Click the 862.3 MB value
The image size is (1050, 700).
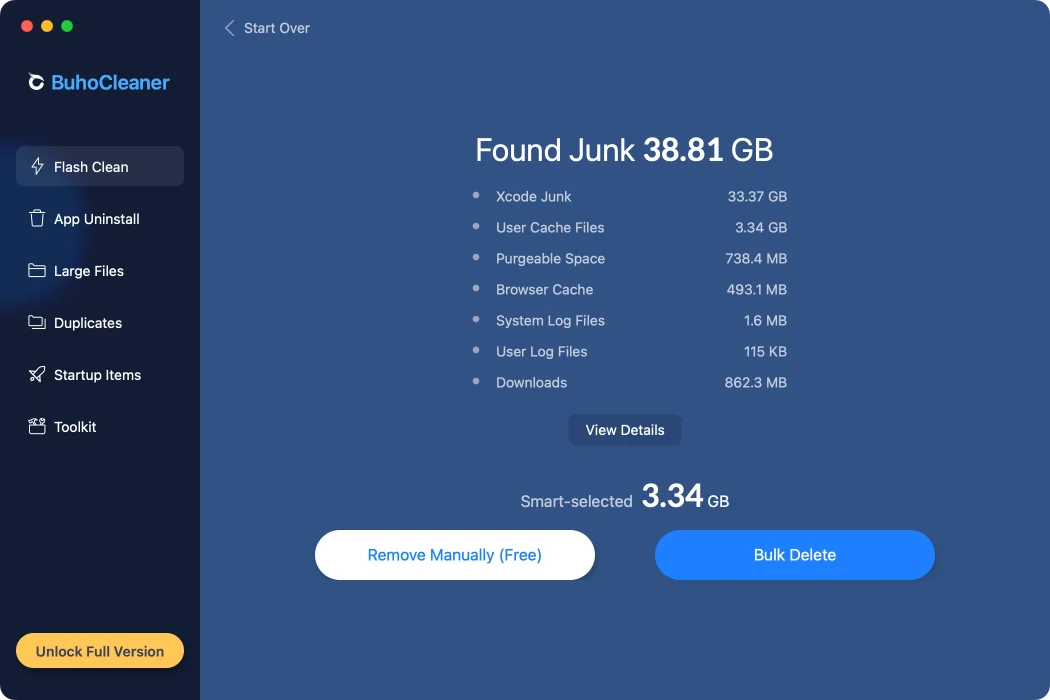pos(755,382)
